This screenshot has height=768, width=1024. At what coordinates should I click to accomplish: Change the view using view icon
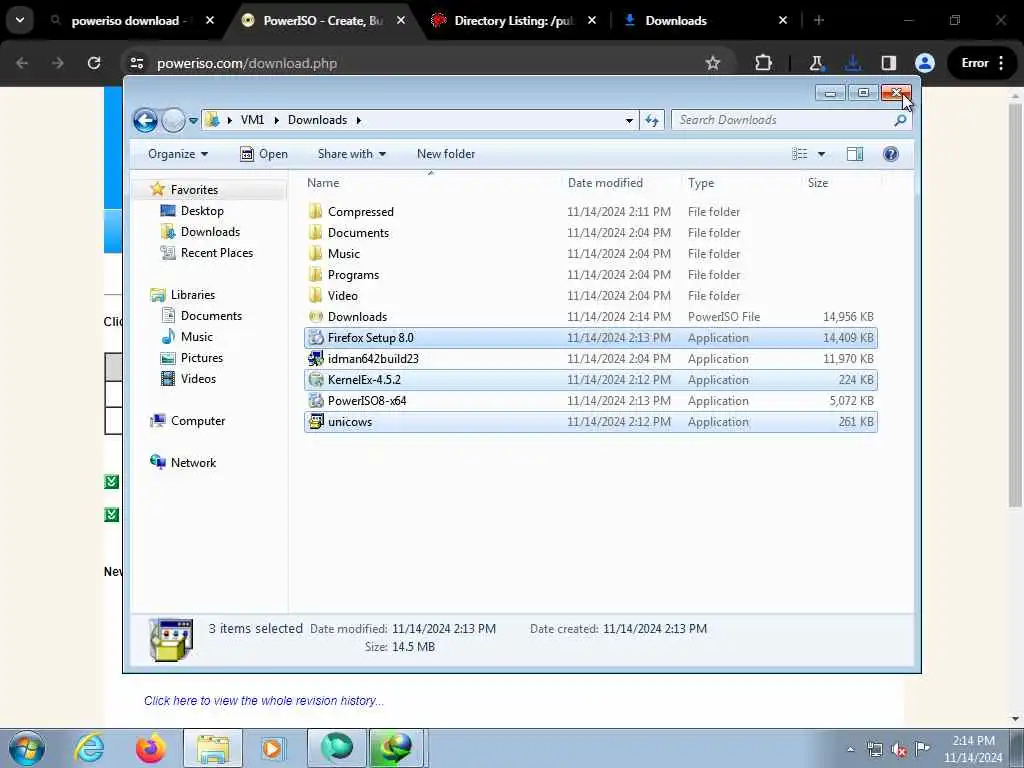800,154
